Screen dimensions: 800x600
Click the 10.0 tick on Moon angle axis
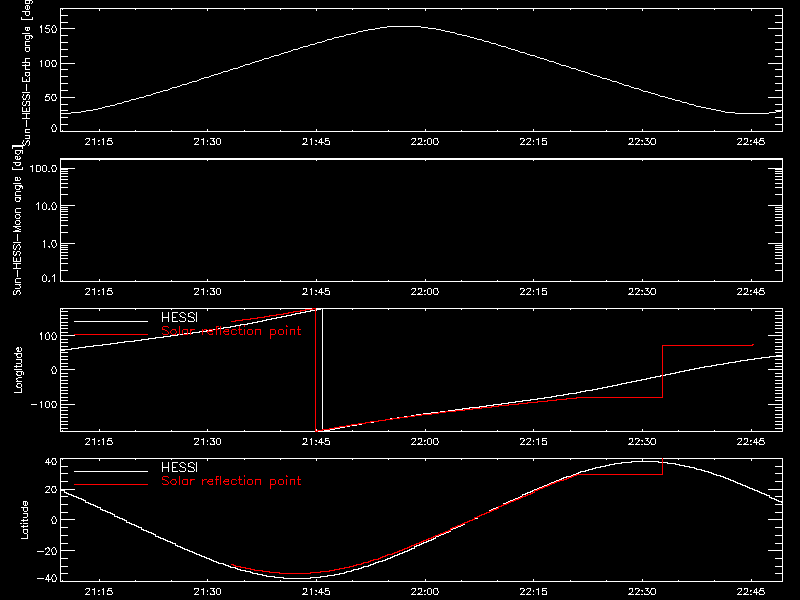click(46, 206)
